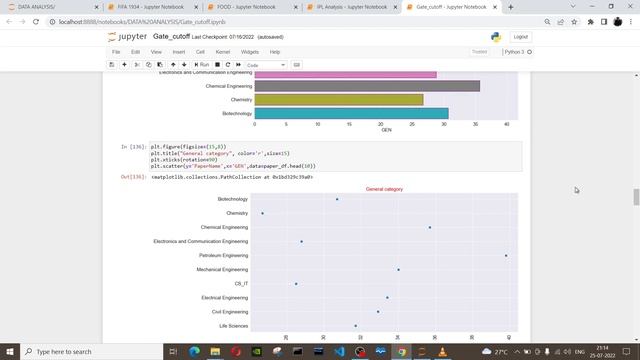Viewport: 640px width, 360px height.
Task: Open the Chrome three-dot menu
Action: pyautogui.click(x=631, y=22)
